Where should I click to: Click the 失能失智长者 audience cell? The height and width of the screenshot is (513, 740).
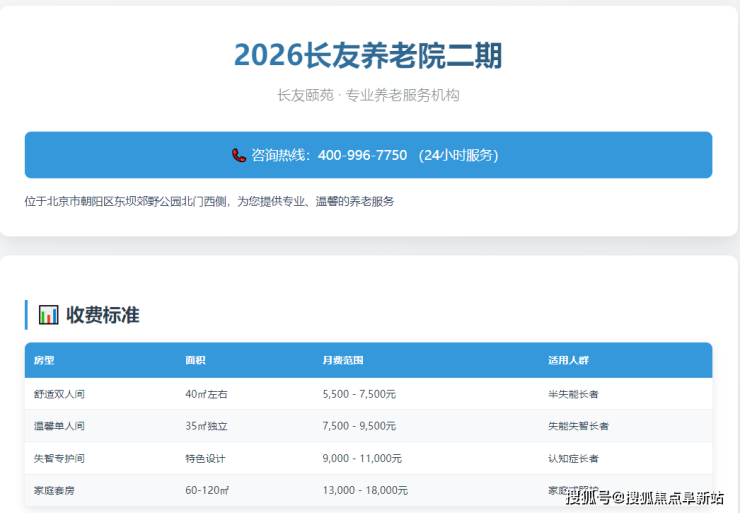coord(578,426)
